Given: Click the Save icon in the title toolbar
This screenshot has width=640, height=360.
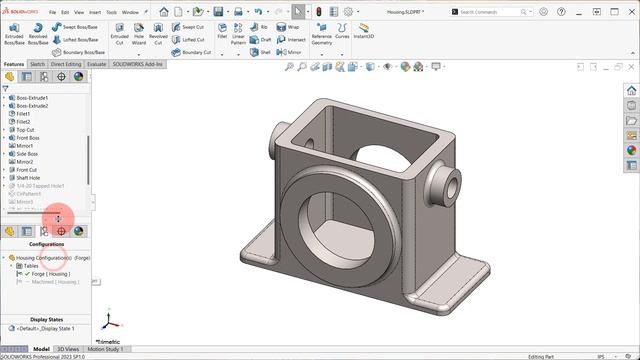Looking at the screenshot, I should pyautogui.click(x=218, y=12).
